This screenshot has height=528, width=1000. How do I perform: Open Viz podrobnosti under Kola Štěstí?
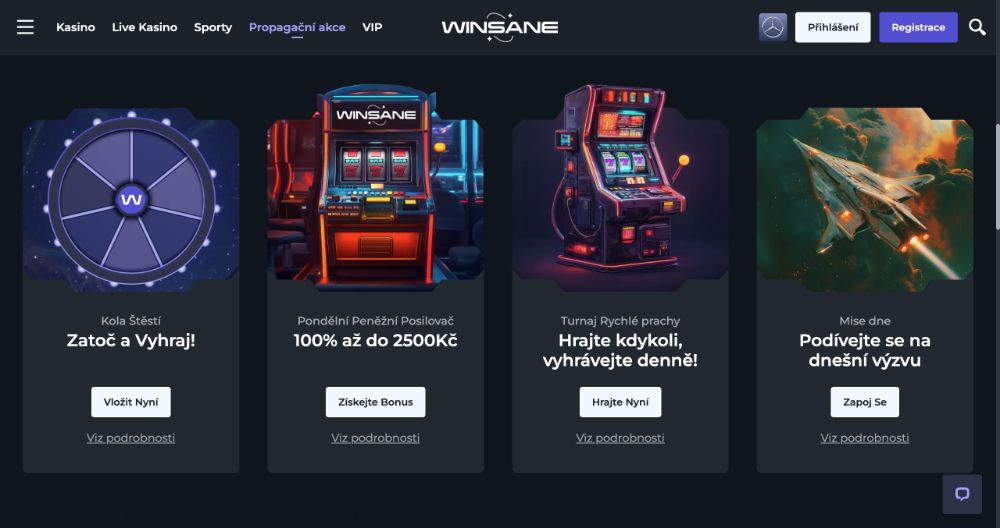(x=131, y=438)
